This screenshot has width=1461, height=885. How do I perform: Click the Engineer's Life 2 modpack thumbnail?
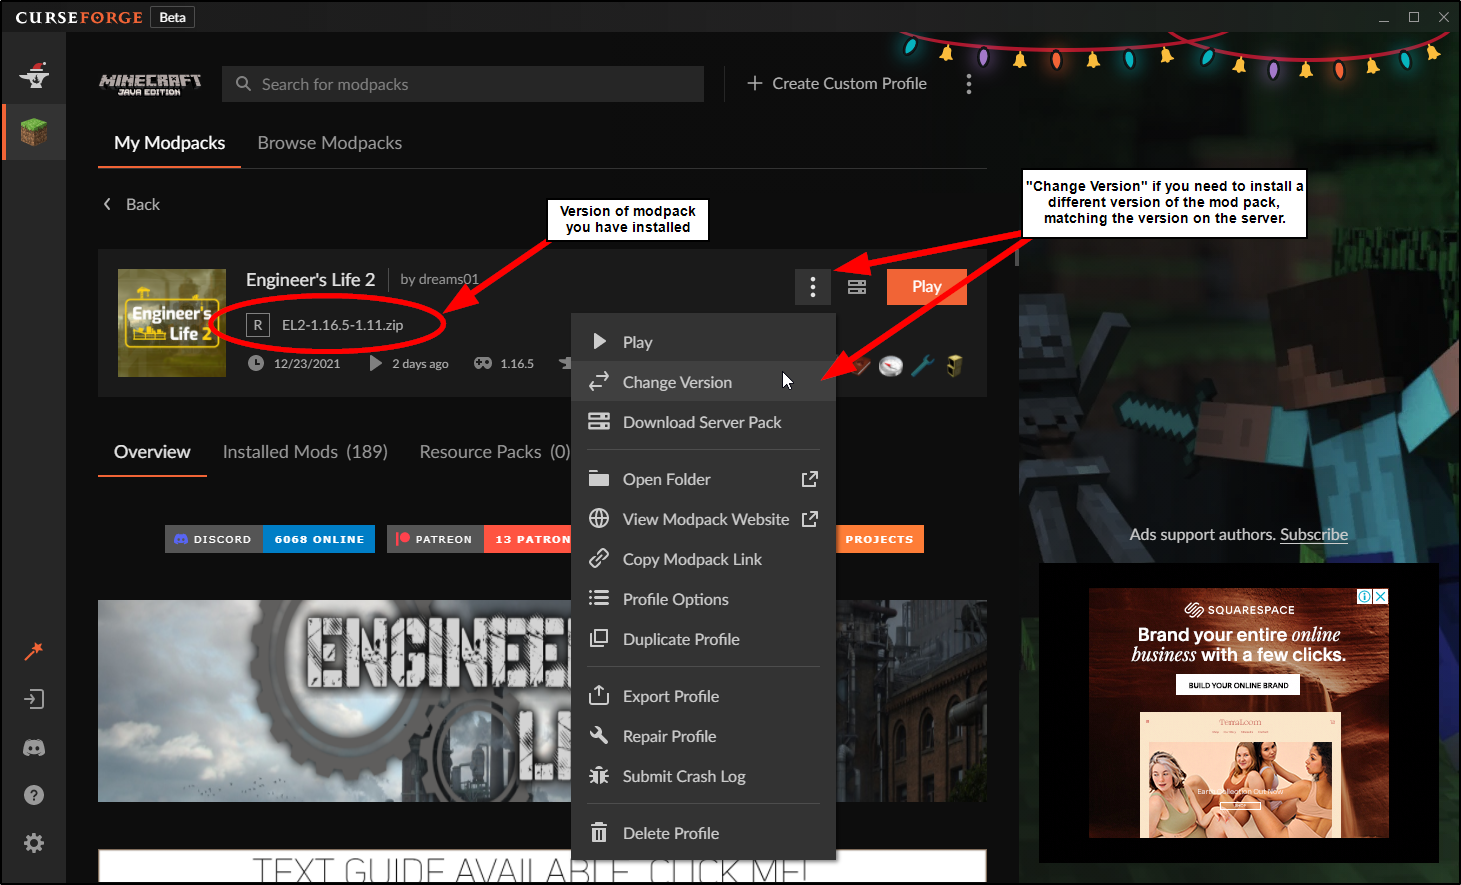[172, 323]
